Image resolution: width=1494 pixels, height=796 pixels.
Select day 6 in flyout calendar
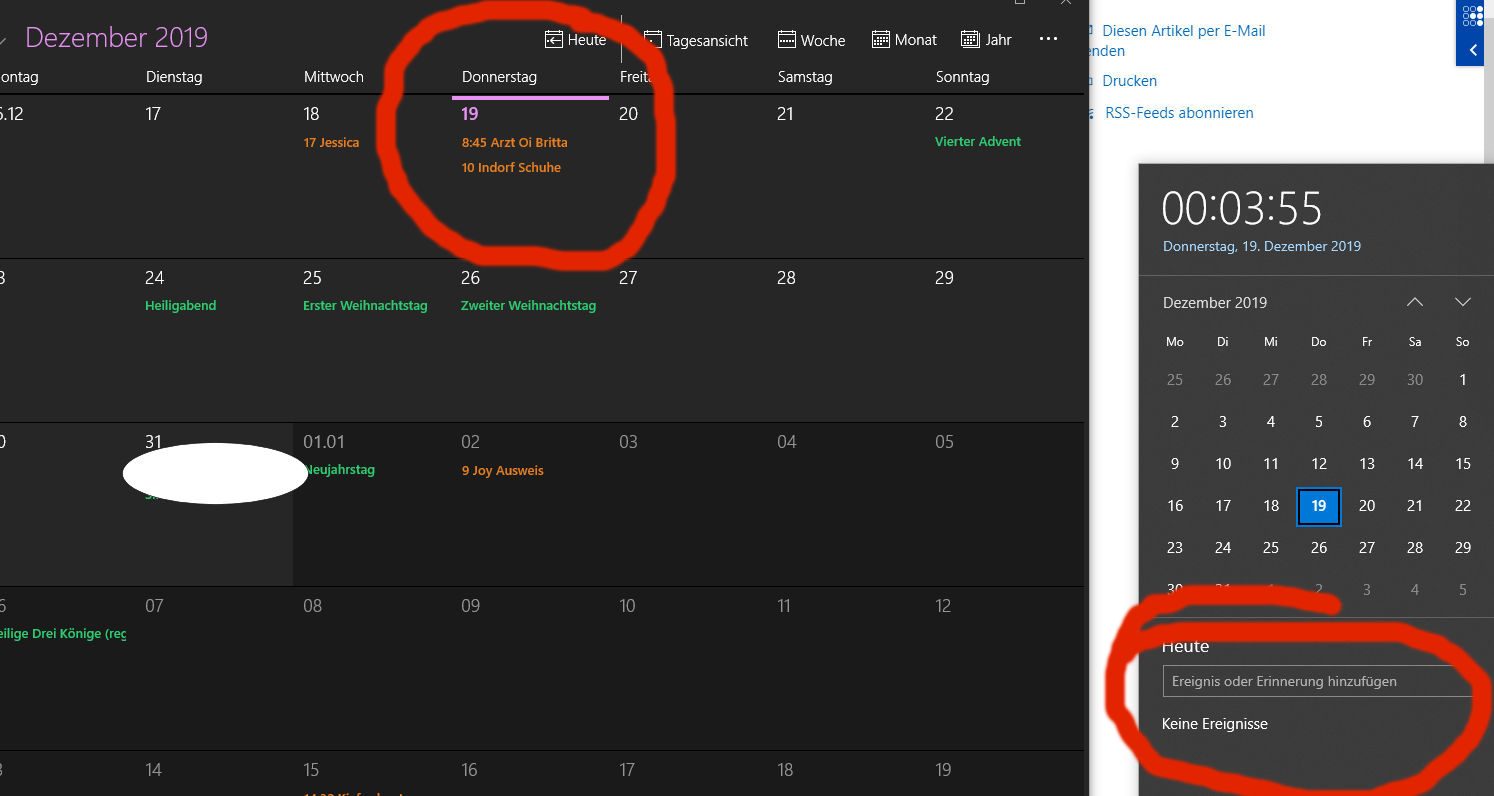click(x=1366, y=422)
